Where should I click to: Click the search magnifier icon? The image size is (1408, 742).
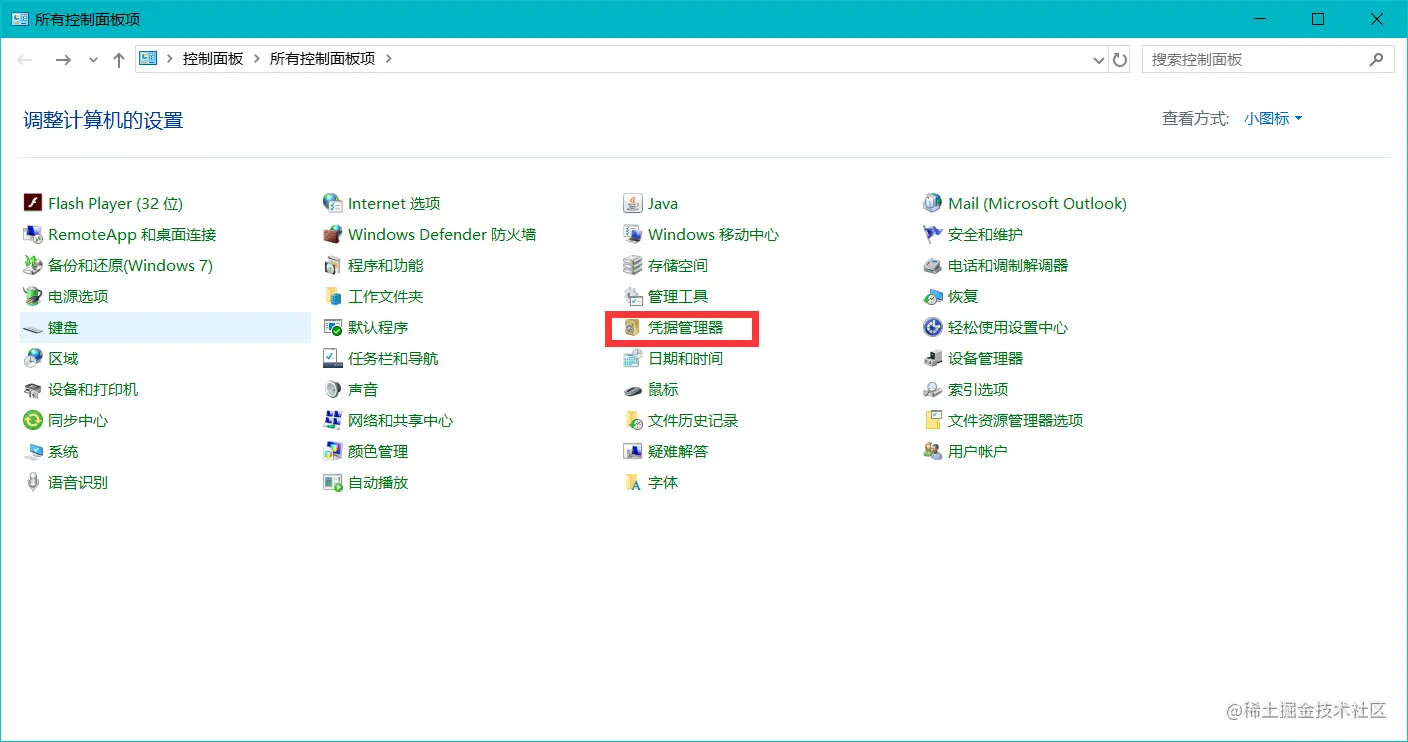[1378, 59]
